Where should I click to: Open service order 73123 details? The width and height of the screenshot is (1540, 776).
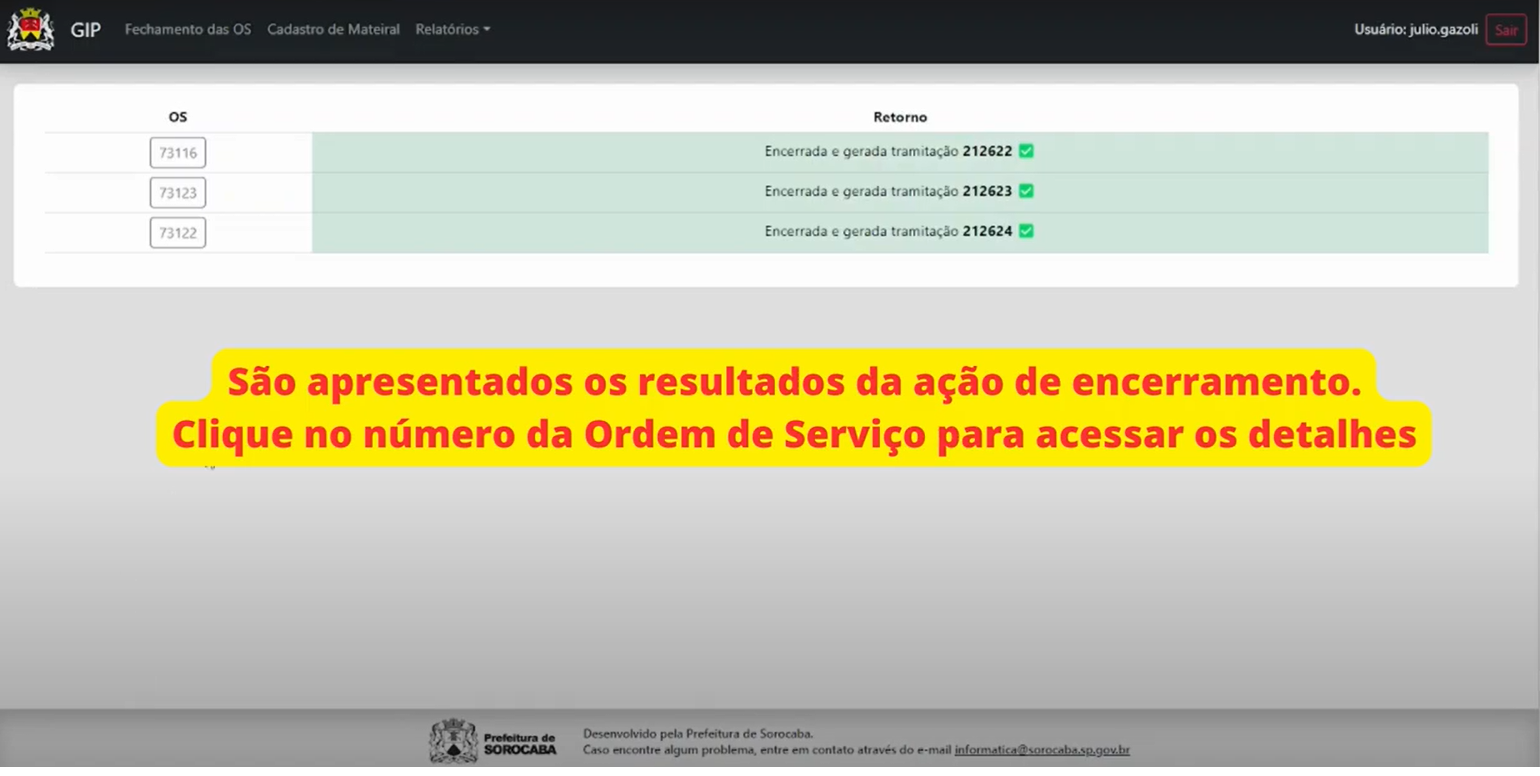[178, 193]
